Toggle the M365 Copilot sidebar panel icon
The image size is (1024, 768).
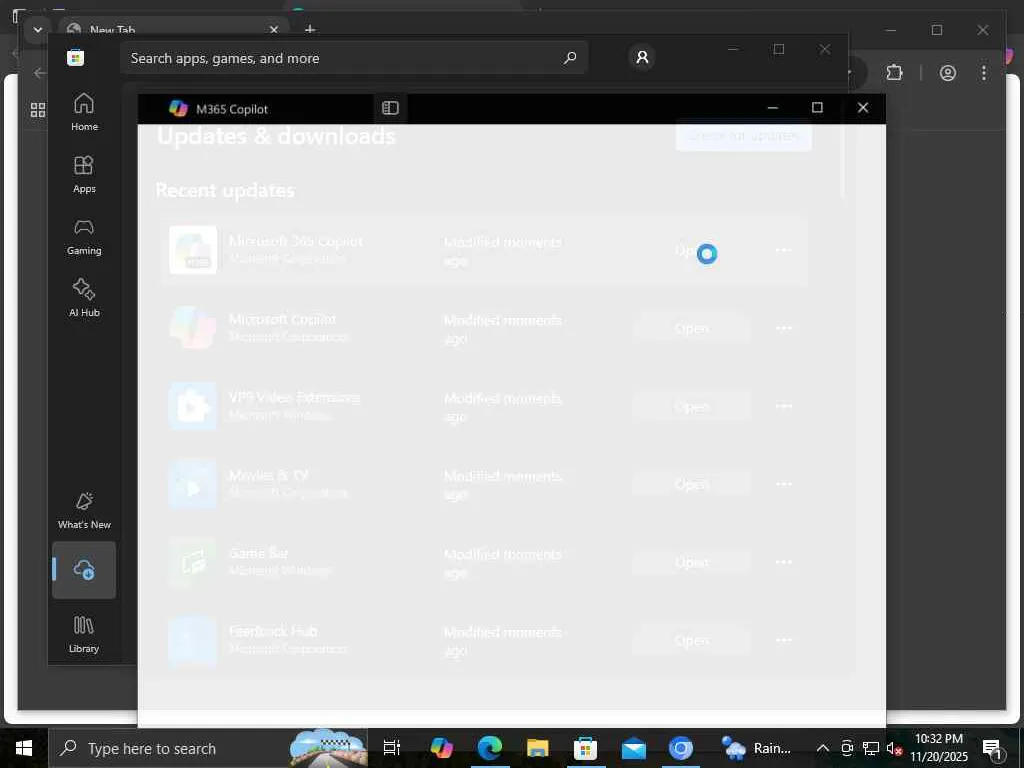390,108
